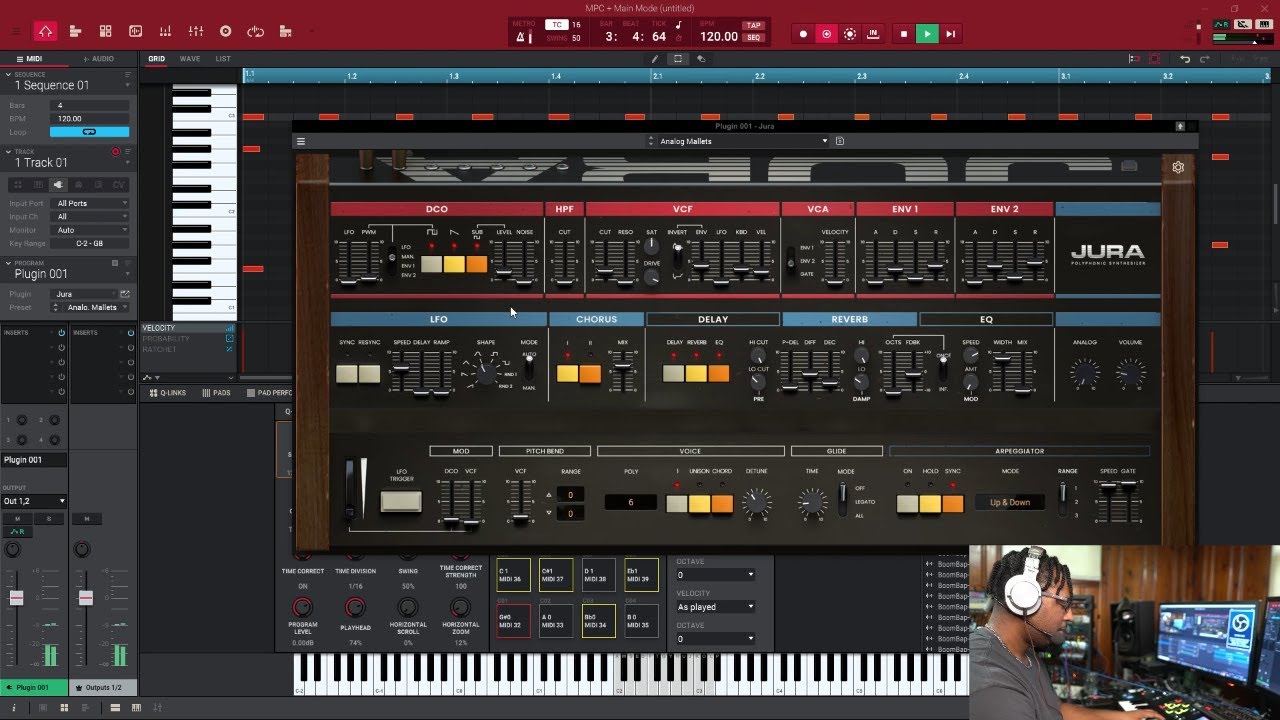The image size is (1280, 720).
Task: Select the pencil draw tool
Action: (655, 59)
